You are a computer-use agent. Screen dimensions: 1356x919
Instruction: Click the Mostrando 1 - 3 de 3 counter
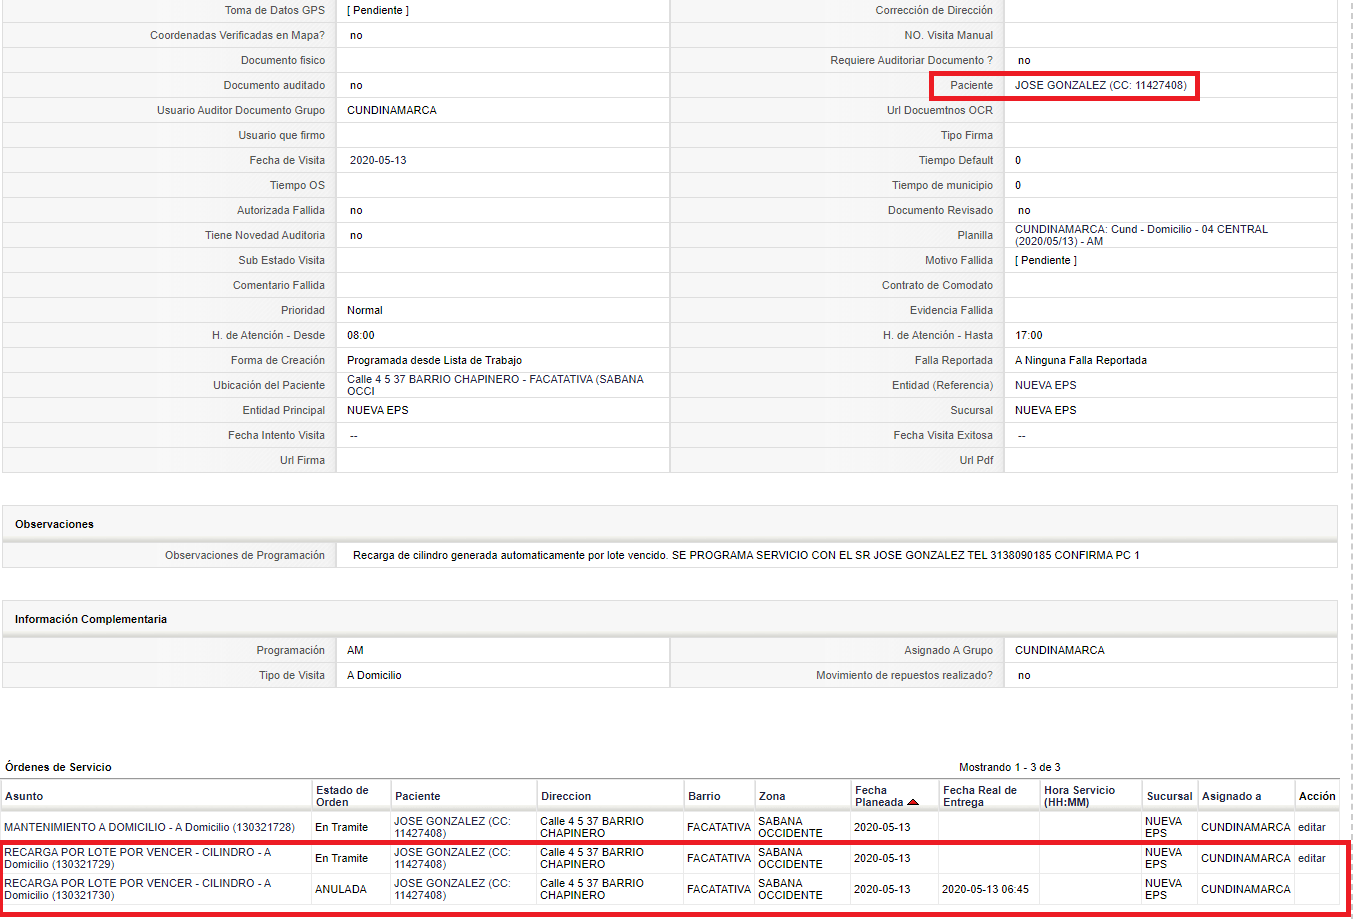point(1010,767)
